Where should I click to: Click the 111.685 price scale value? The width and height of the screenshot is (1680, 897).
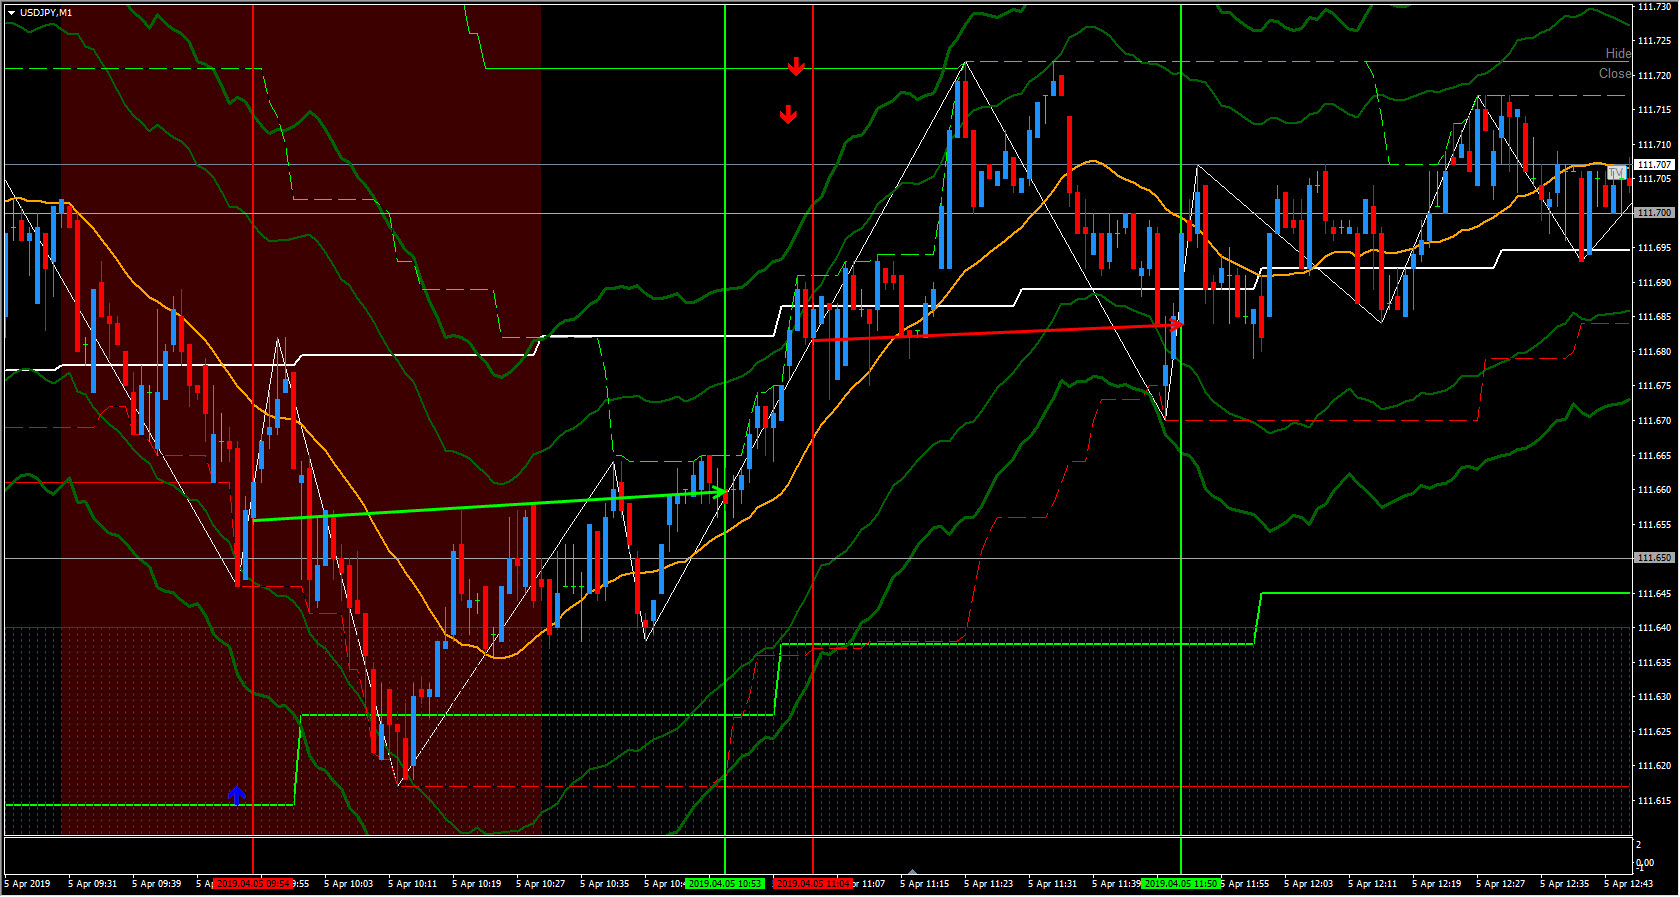point(1654,317)
